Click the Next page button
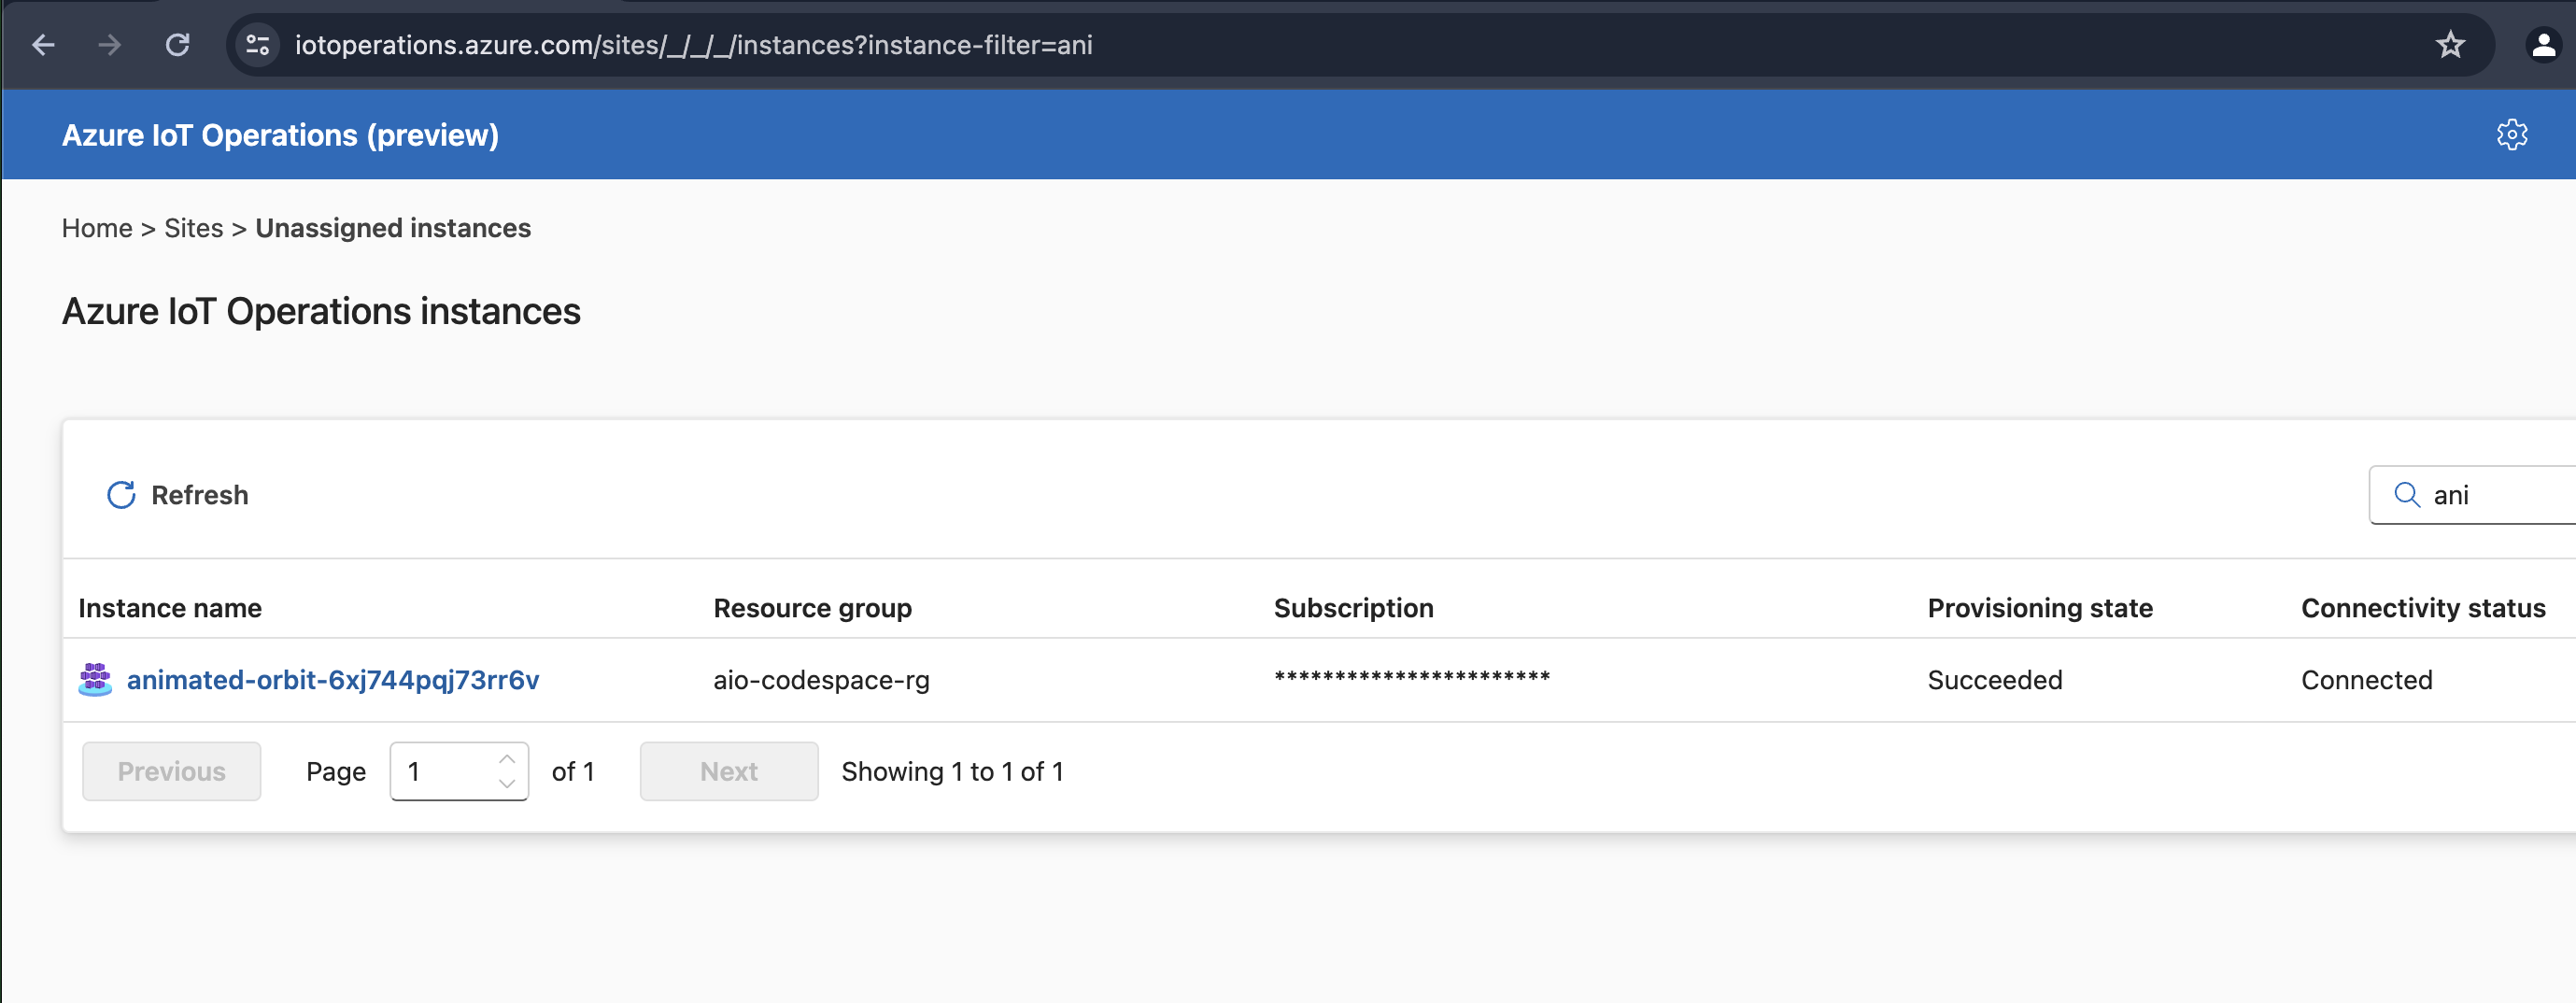2576x1003 pixels. coord(728,771)
